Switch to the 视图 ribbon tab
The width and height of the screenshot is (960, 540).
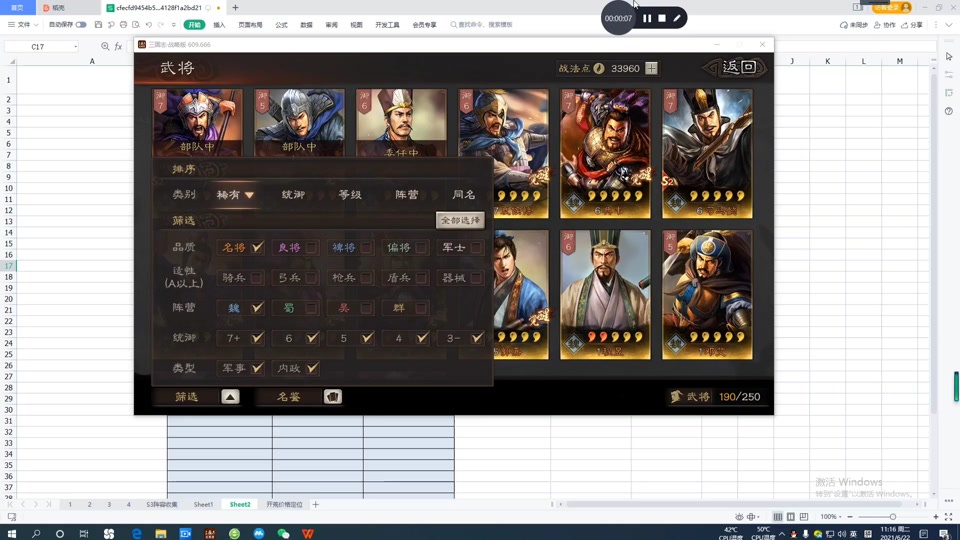(x=356, y=25)
